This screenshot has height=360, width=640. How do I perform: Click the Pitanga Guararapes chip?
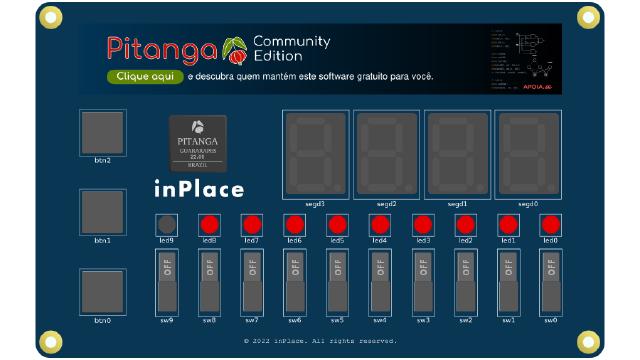click(198, 144)
